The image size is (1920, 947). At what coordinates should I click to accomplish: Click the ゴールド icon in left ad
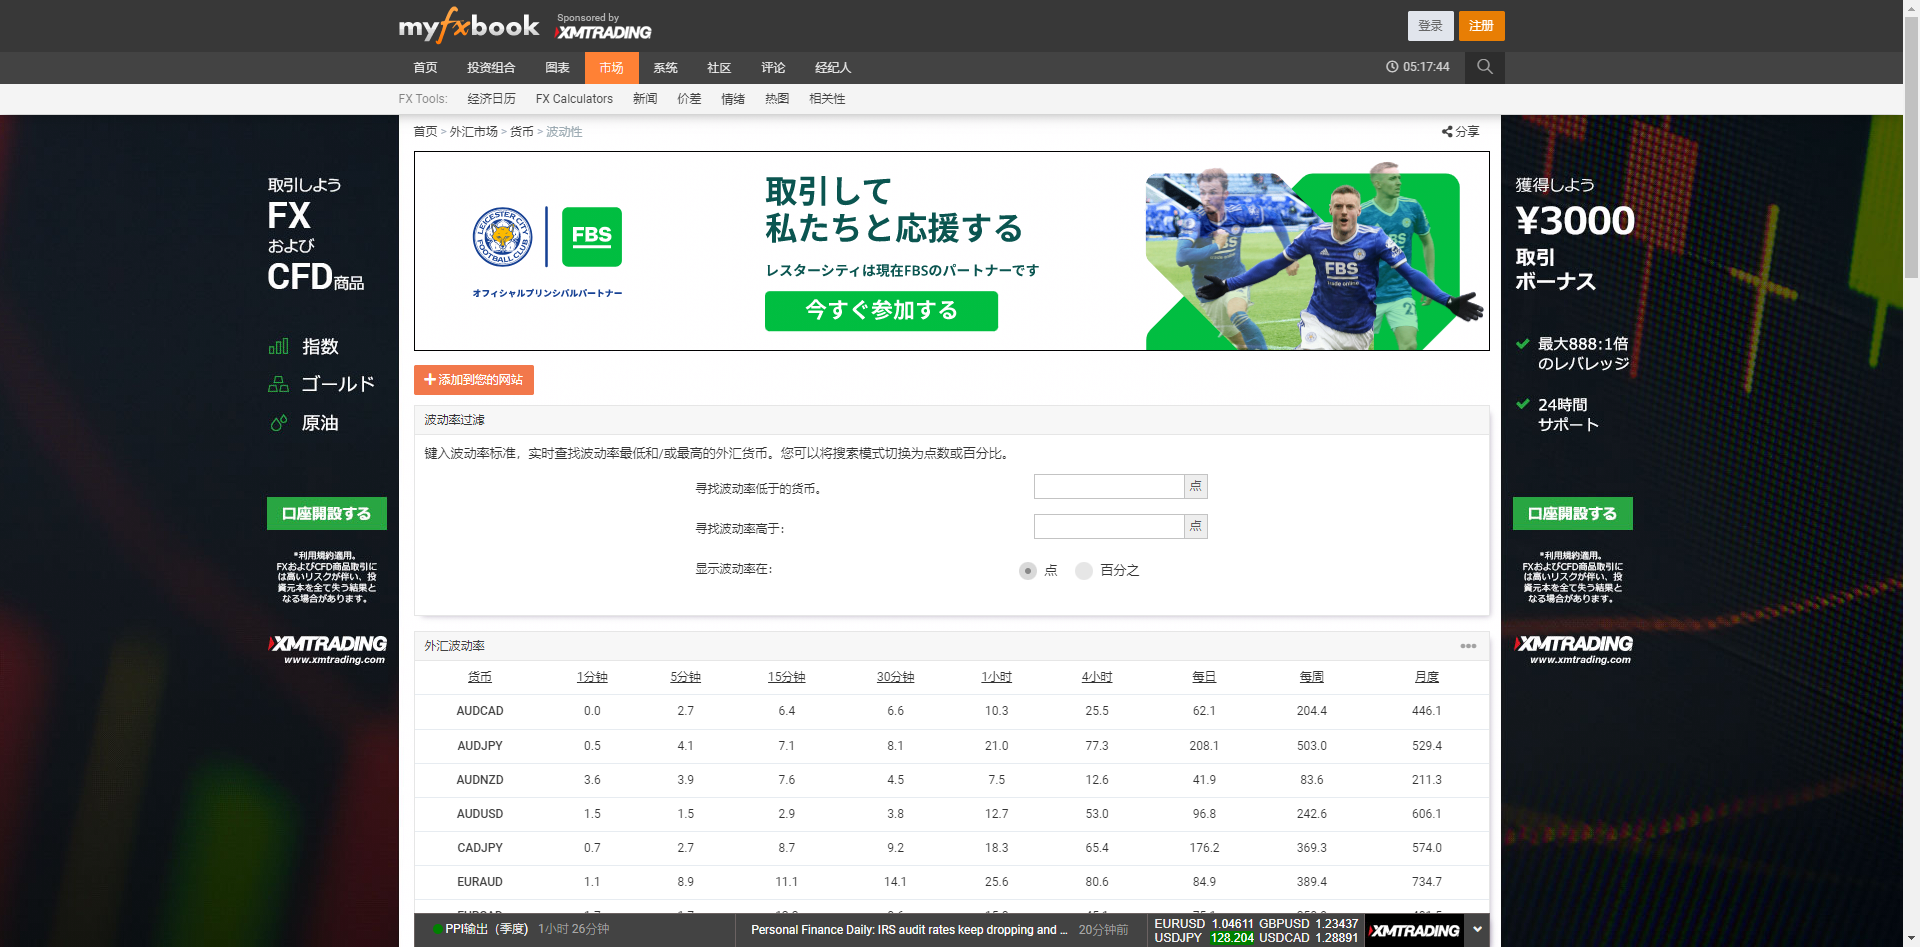tap(279, 384)
